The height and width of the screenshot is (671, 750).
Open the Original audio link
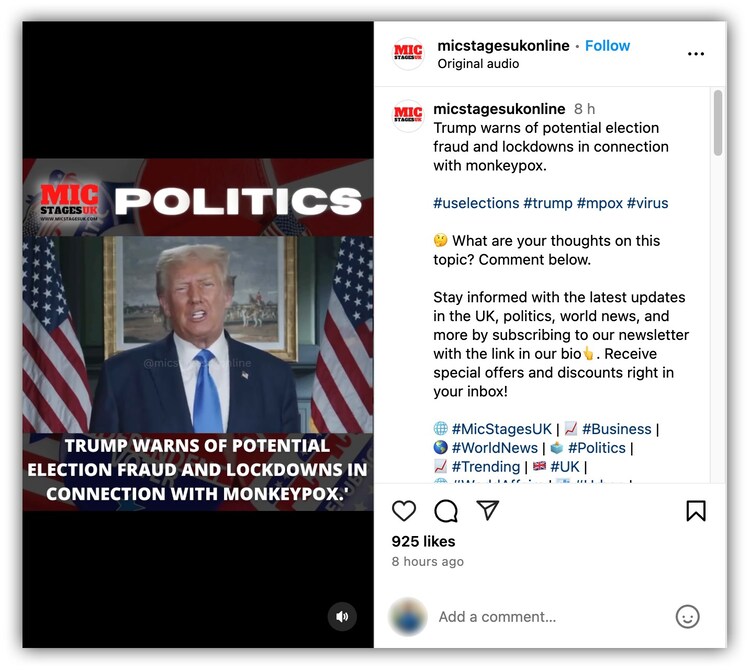[x=478, y=64]
